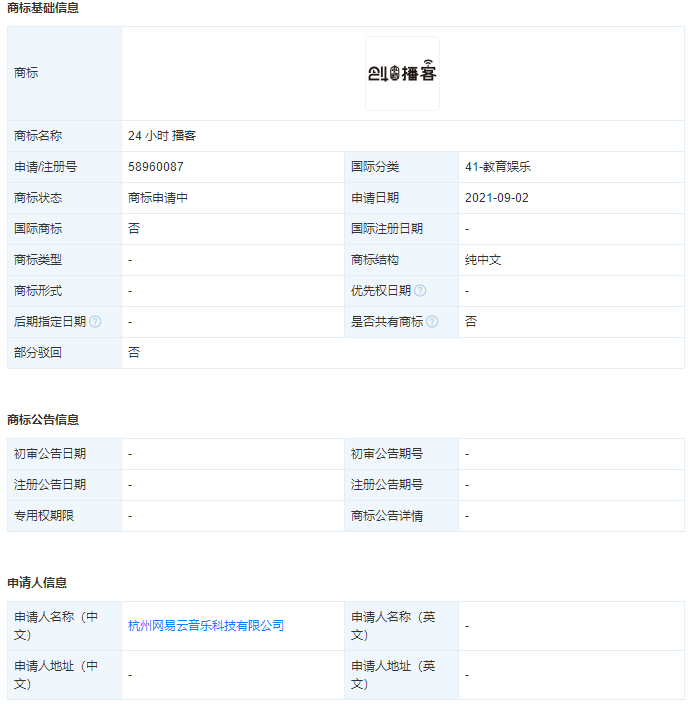Click the 部分驳回 label cell
This screenshot has height=704, width=693.
click(64, 353)
